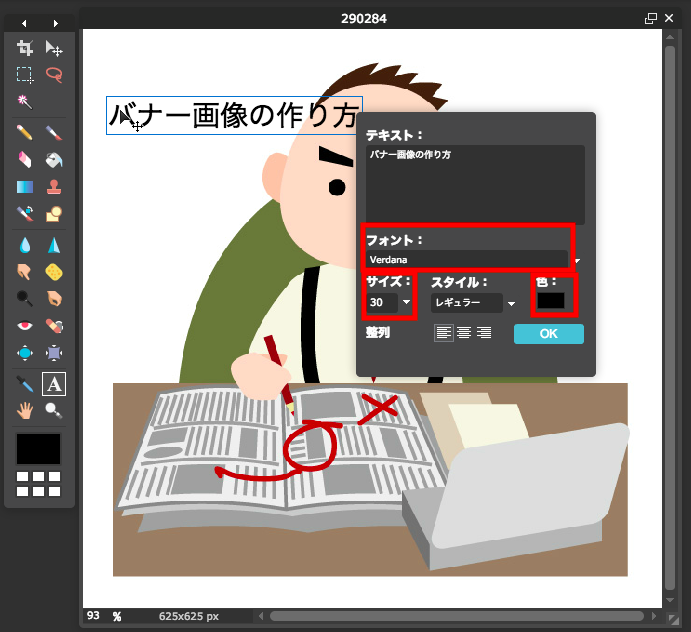Select the Drawing shape tool
Viewport: 691px width, 632px height.
click(54, 214)
